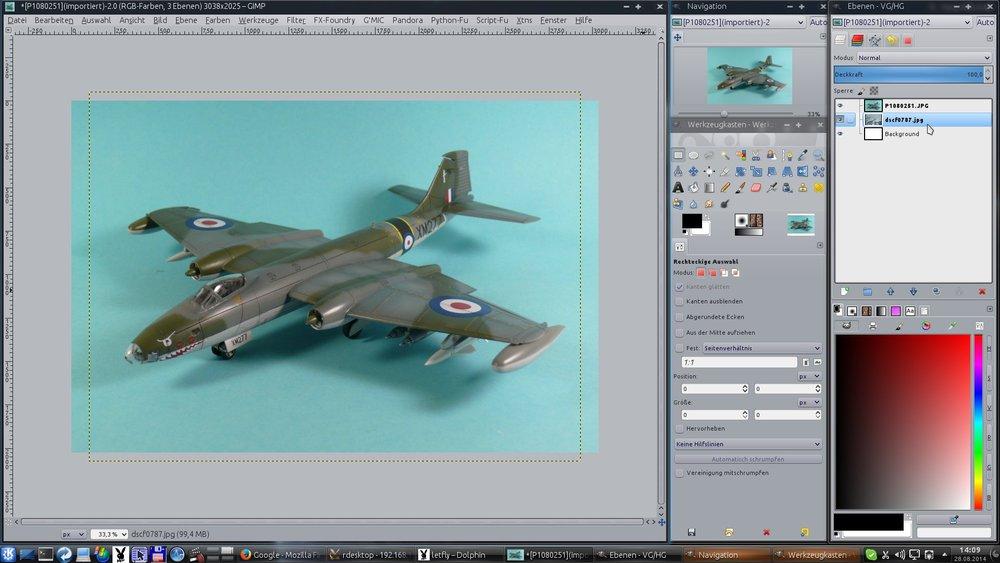This screenshot has height=563, width=1000.
Task: Toggle 'Kanten glätten' checkbox
Action: [x=679, y=287]
